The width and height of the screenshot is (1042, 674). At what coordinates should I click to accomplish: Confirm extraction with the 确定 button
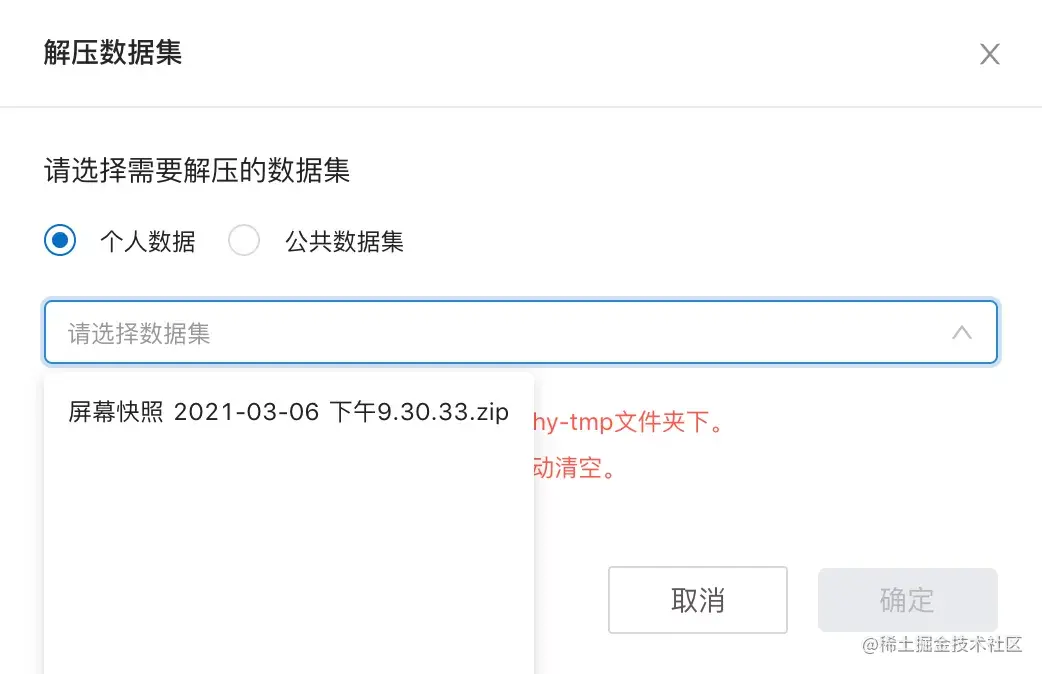click(x=907, y=600)
